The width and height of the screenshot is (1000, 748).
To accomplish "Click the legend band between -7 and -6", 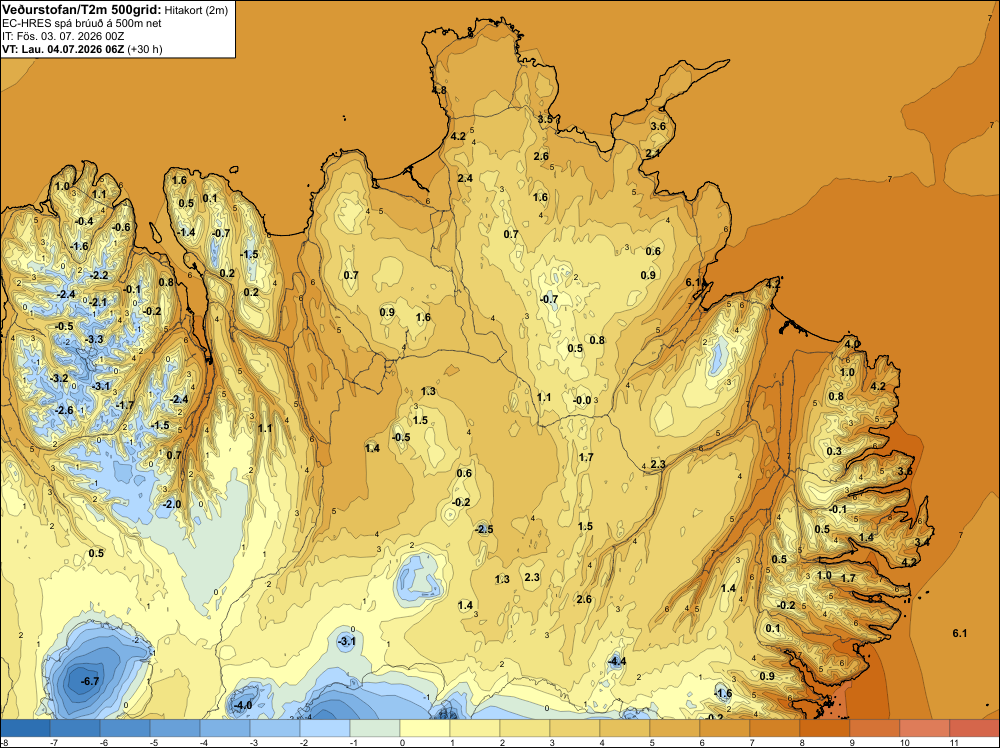I will coord(75,728).
